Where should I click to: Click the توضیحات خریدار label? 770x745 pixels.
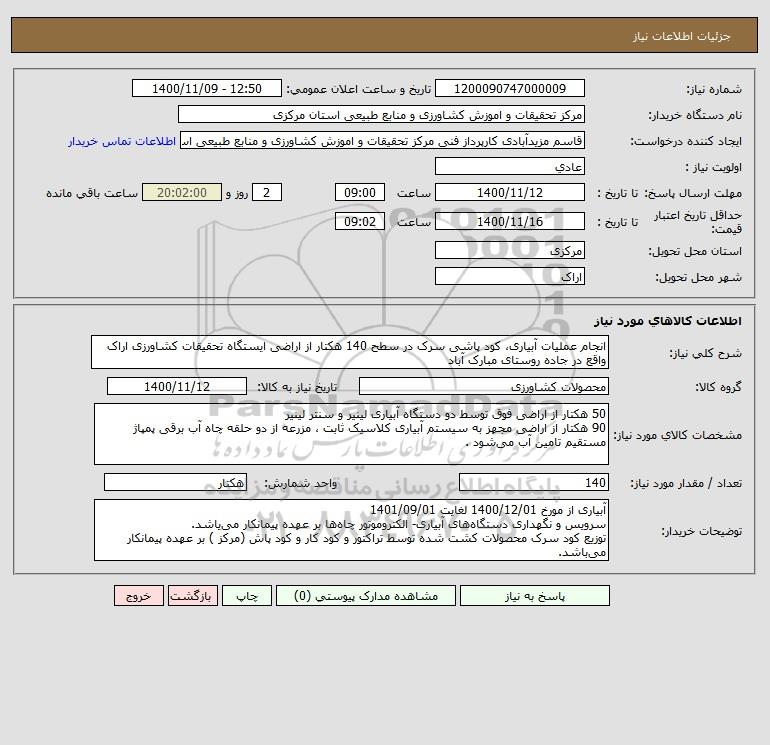[702, 531]
